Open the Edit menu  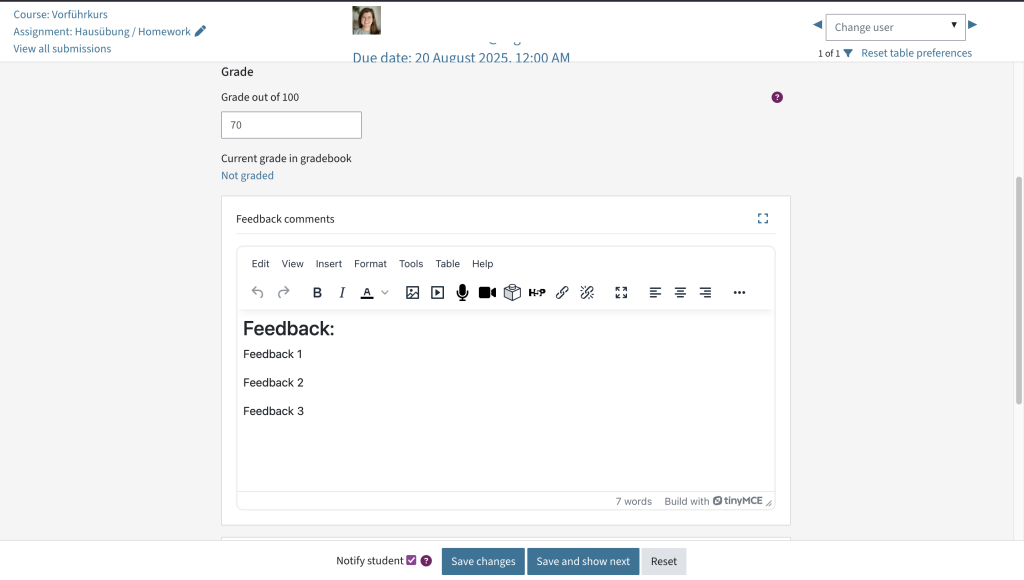point(261,264)
